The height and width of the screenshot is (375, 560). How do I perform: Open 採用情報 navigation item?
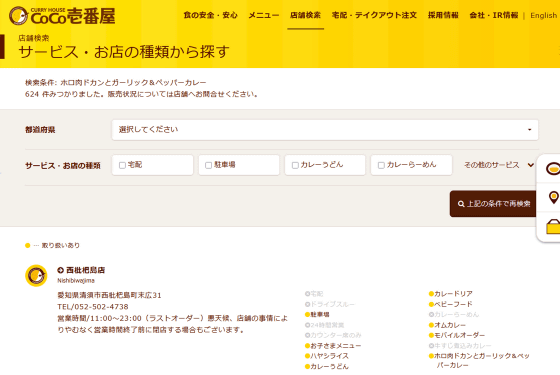click(x=443, y=15)
